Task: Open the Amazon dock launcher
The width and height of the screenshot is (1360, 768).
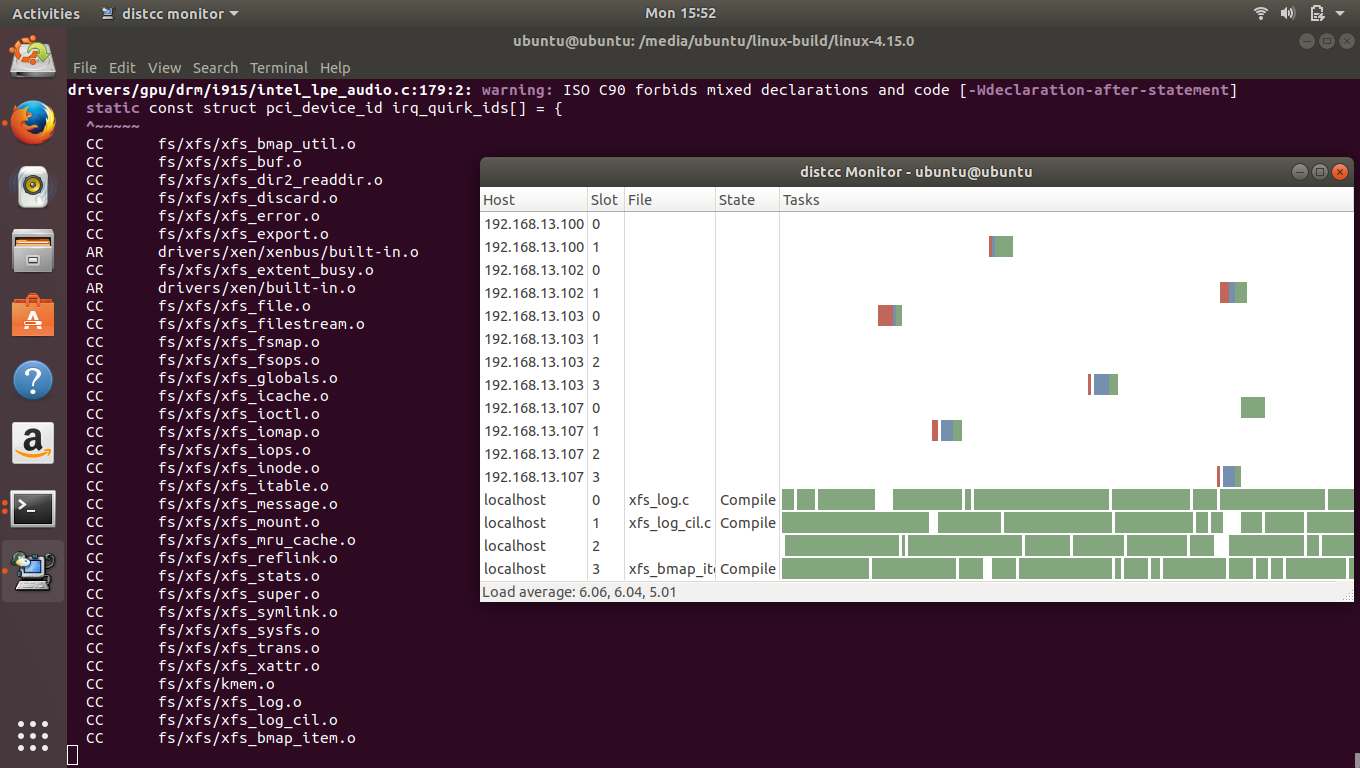Action: [33, 443]
